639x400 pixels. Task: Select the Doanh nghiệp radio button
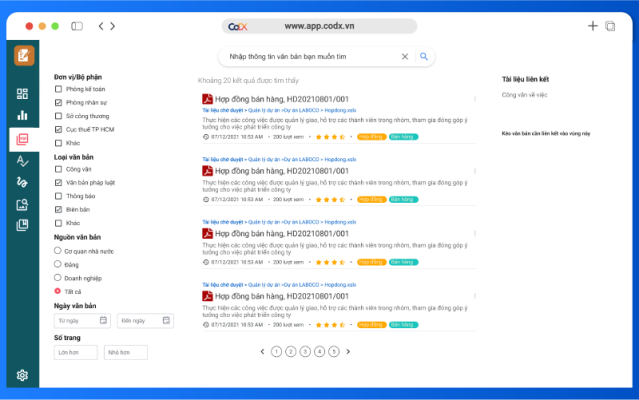tap(57, 277)
